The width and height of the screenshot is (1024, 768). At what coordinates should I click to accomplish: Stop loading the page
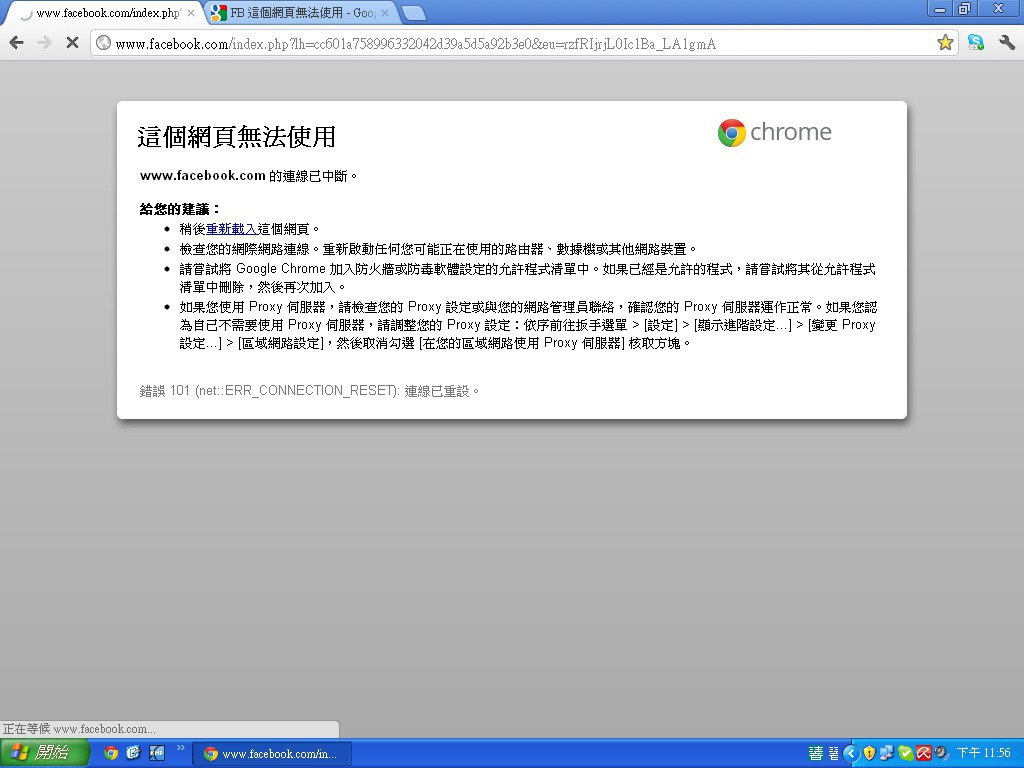coord(72,43)
